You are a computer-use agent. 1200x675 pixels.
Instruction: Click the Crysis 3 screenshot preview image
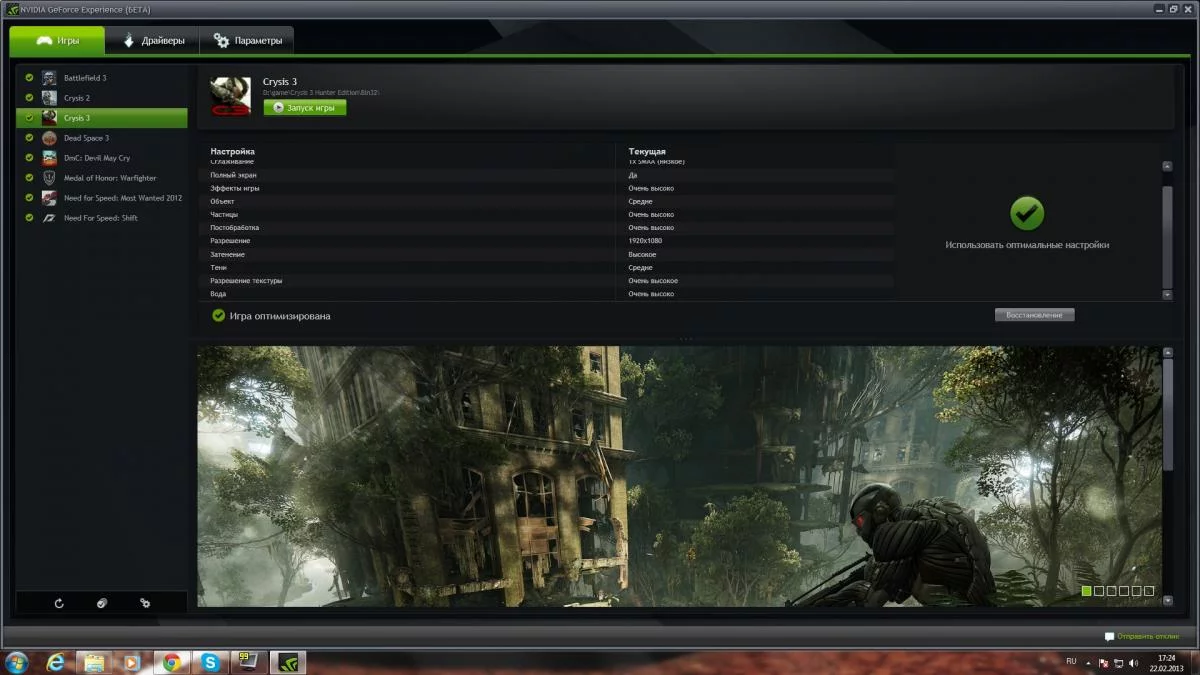[x=678, y=476]
